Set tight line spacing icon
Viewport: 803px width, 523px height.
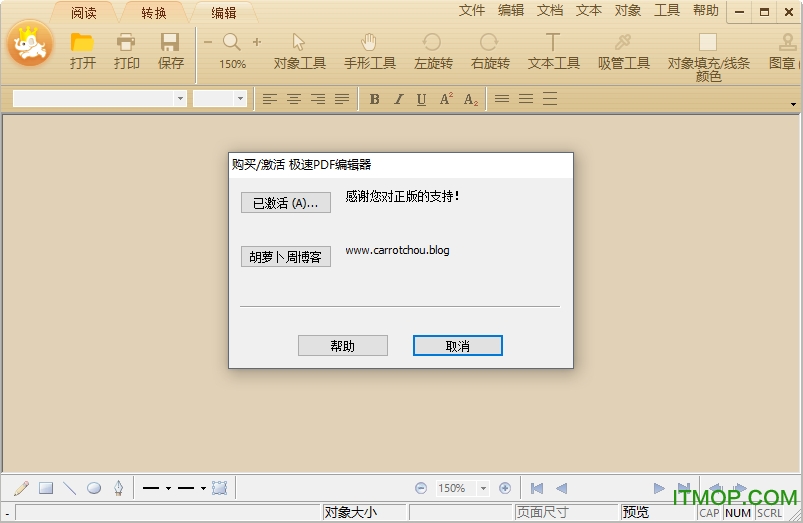pos(502,98)
